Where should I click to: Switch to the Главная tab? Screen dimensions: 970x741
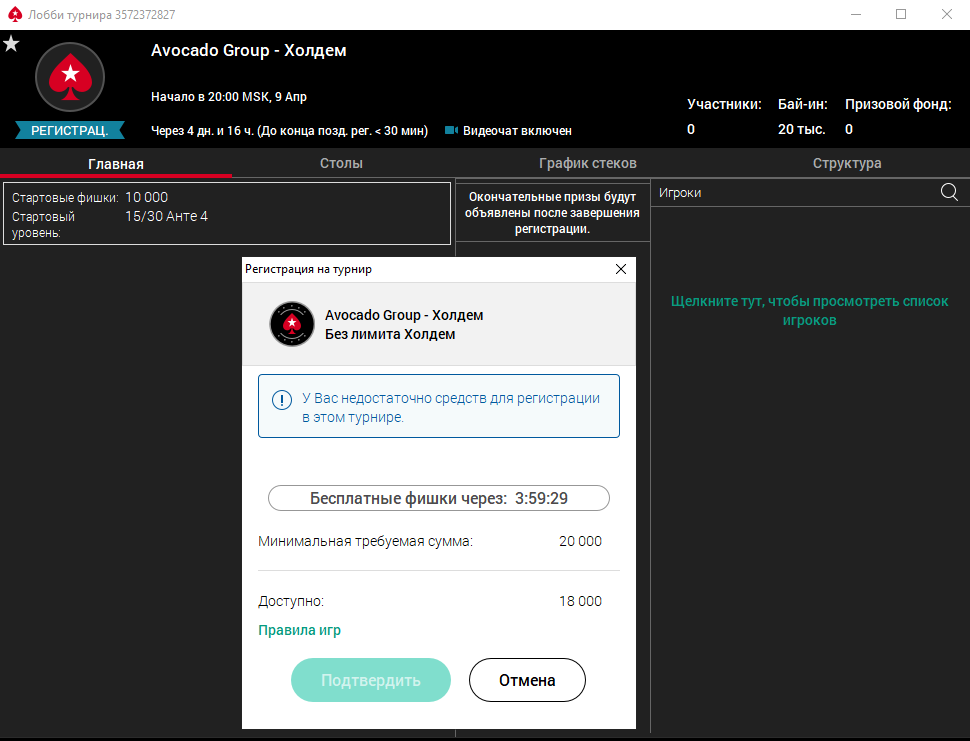116,164
